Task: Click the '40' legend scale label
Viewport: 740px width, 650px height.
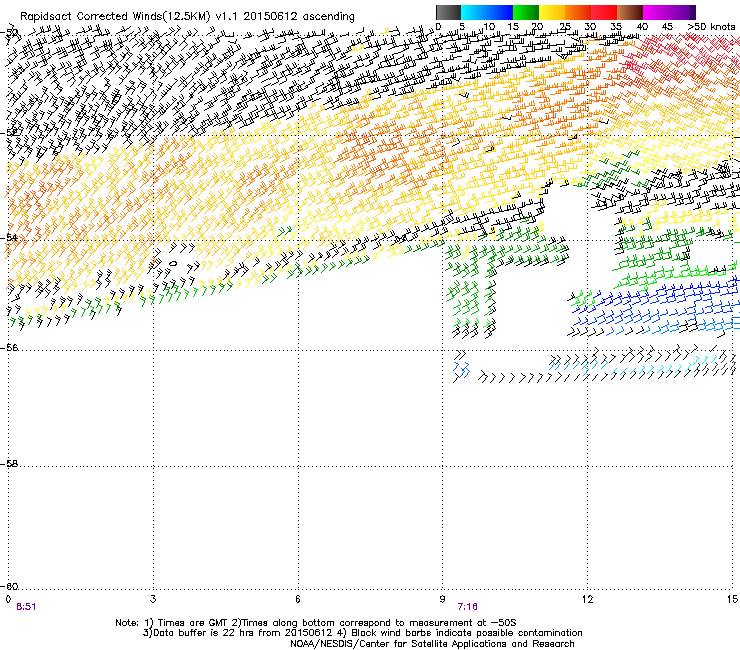Action: [x=642, y=27]
